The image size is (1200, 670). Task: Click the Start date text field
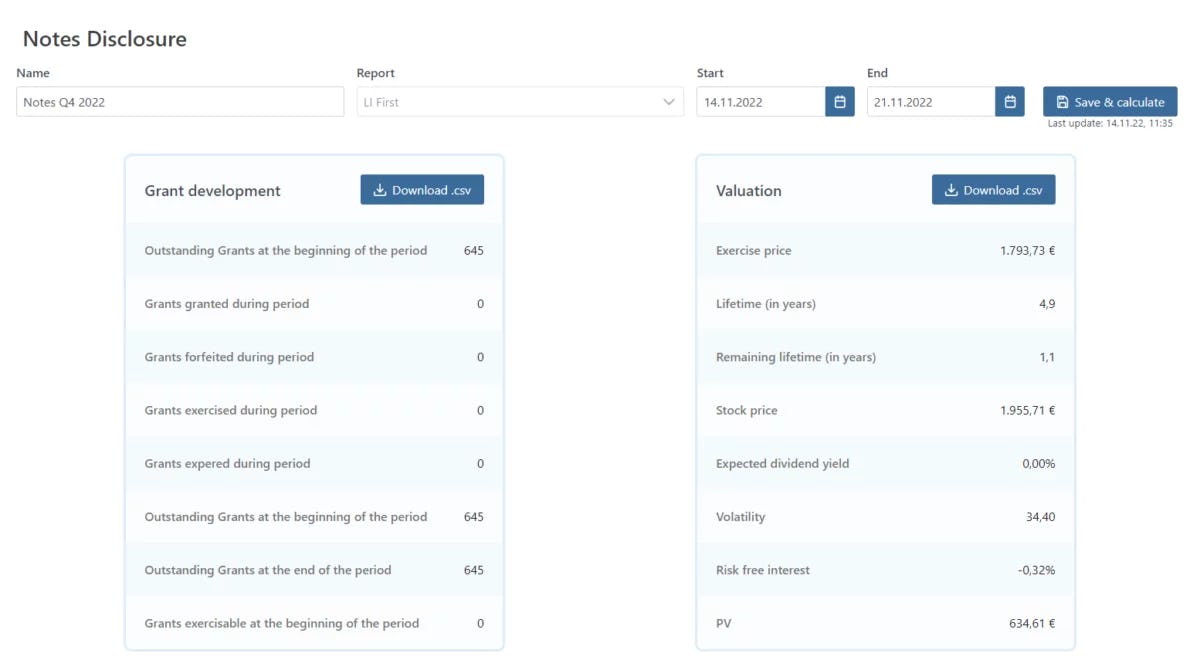tap(760, 101)
